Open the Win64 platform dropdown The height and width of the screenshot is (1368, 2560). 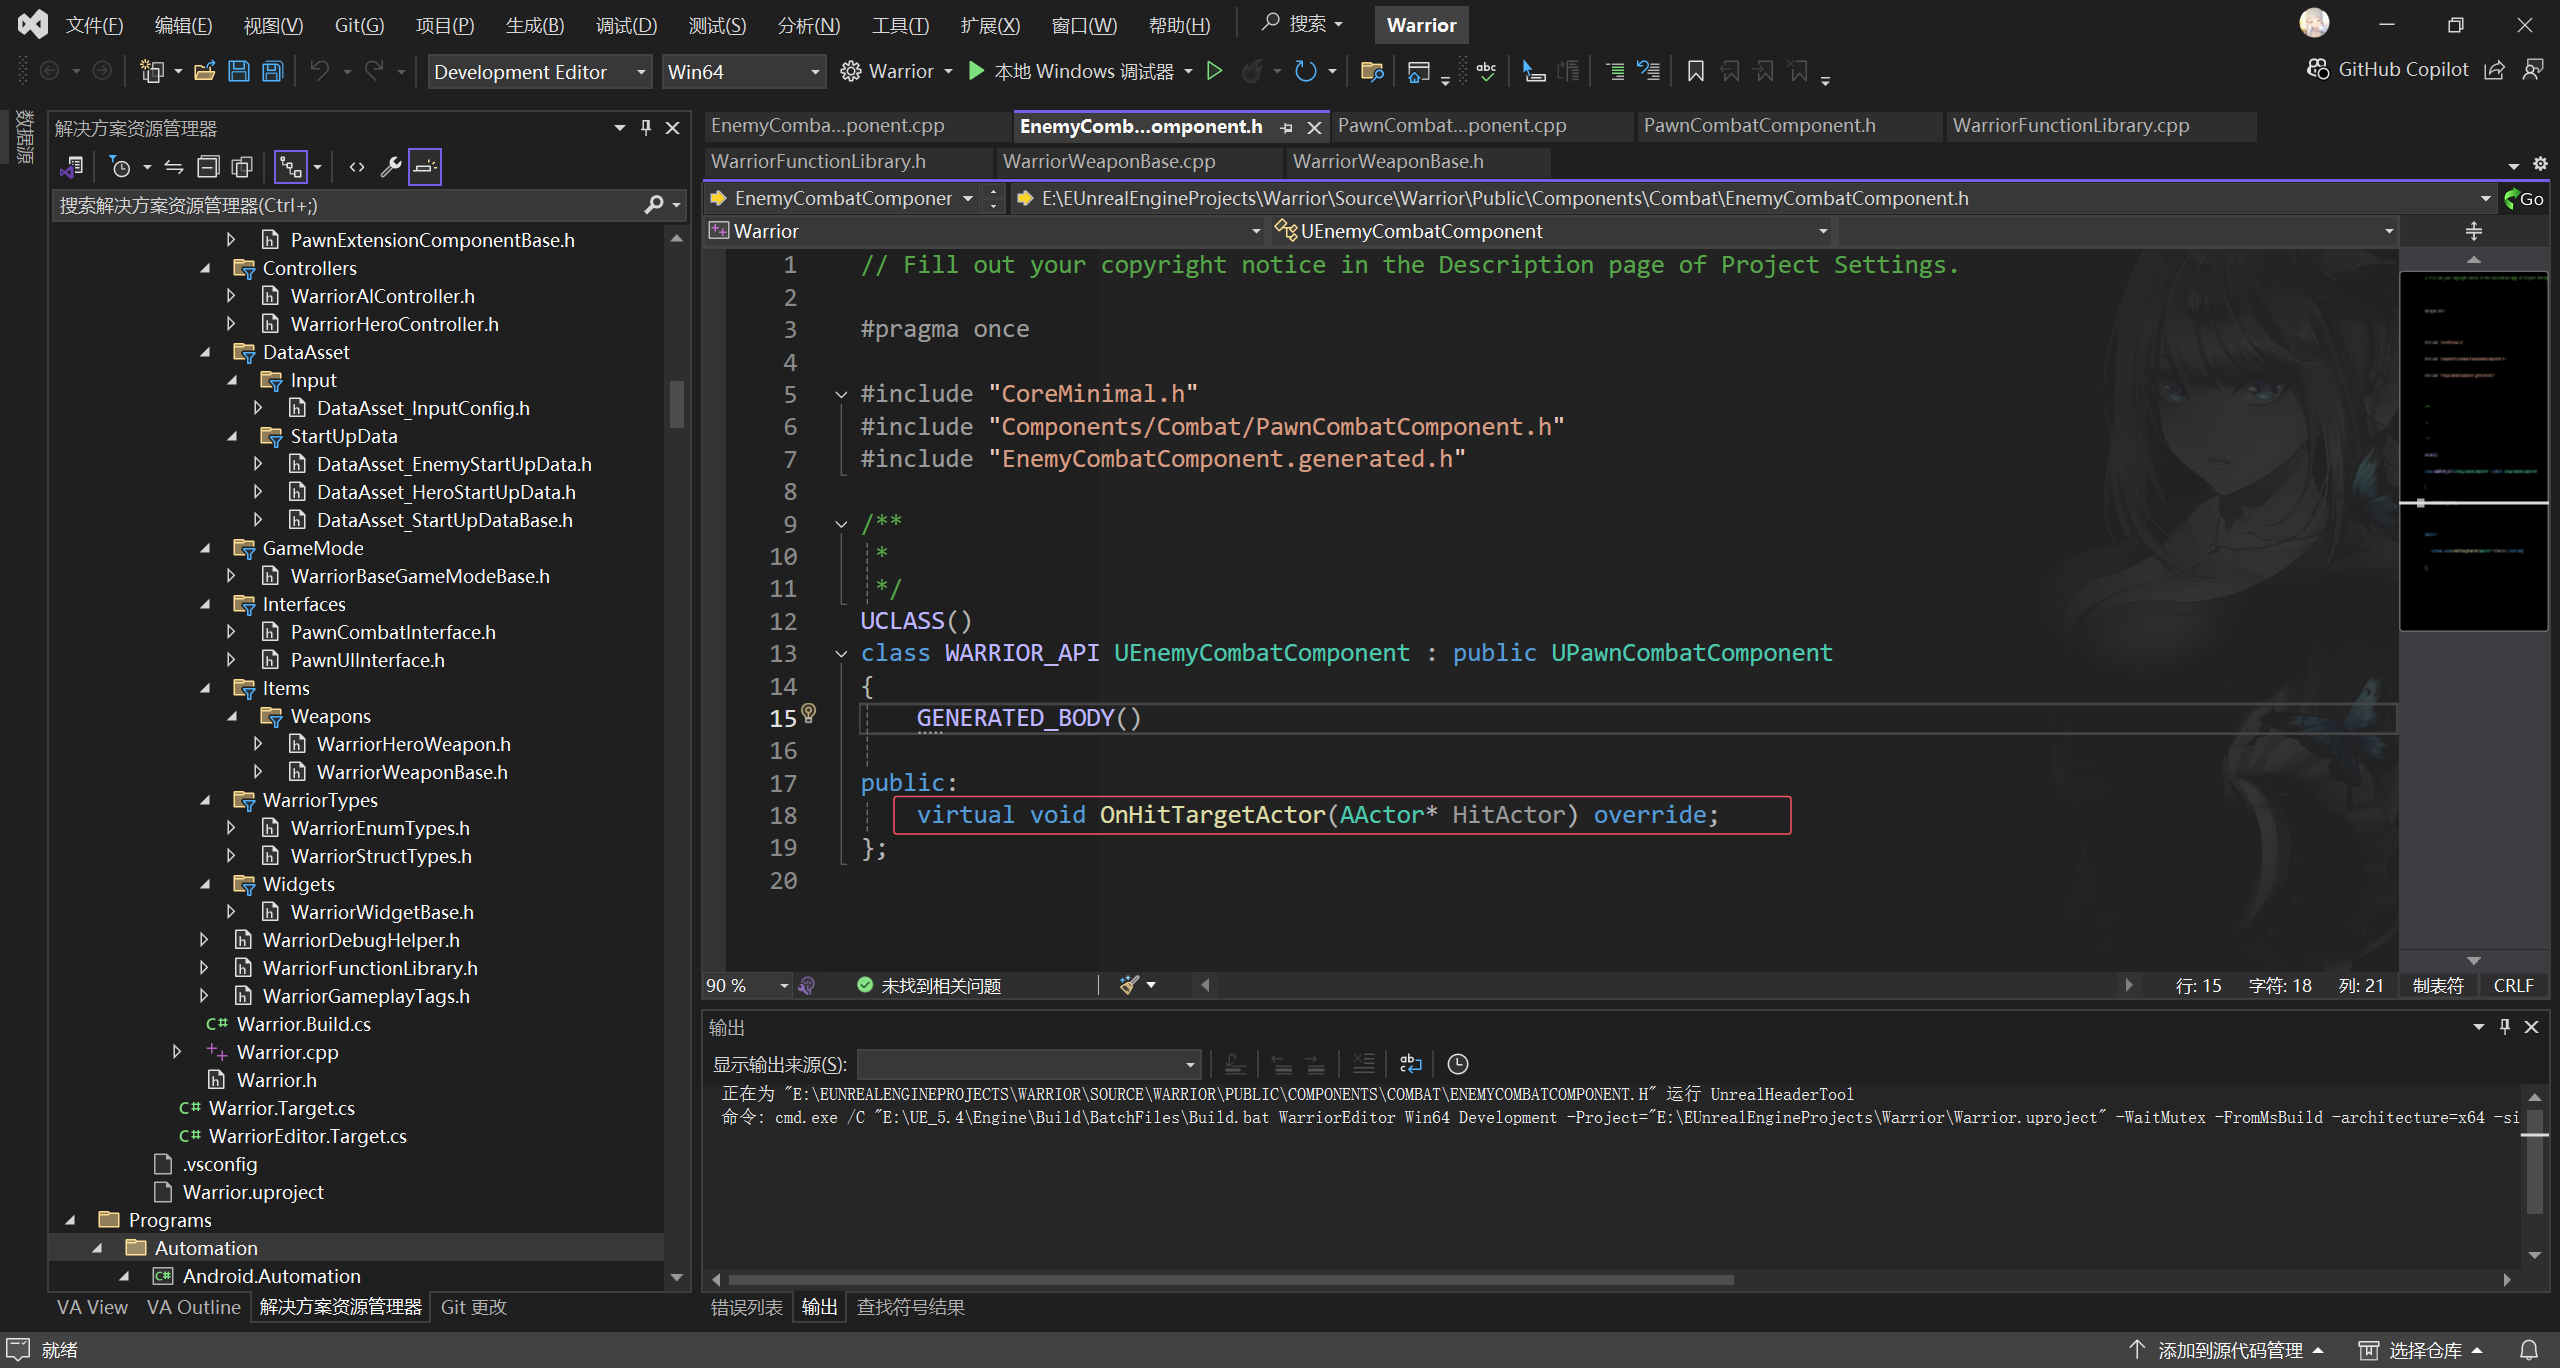(x=742, y=72)
